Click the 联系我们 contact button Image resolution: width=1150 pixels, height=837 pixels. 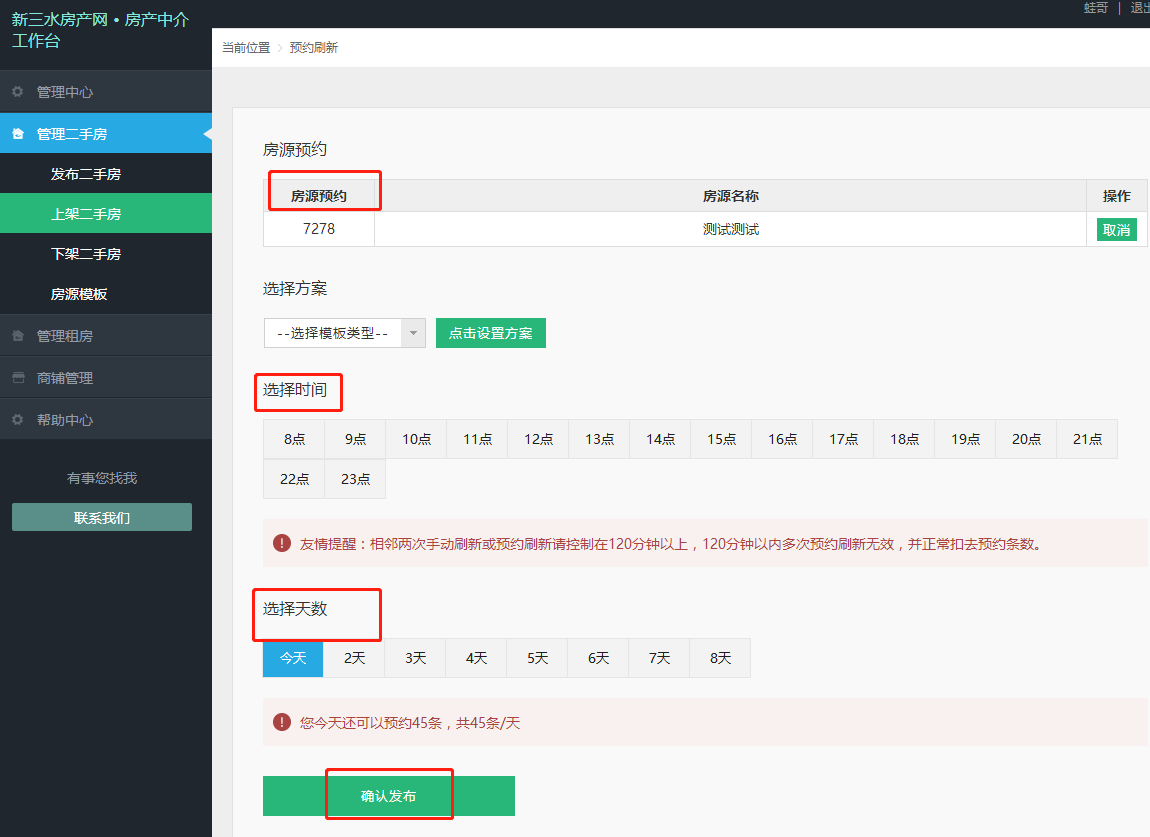click(102, 518)
